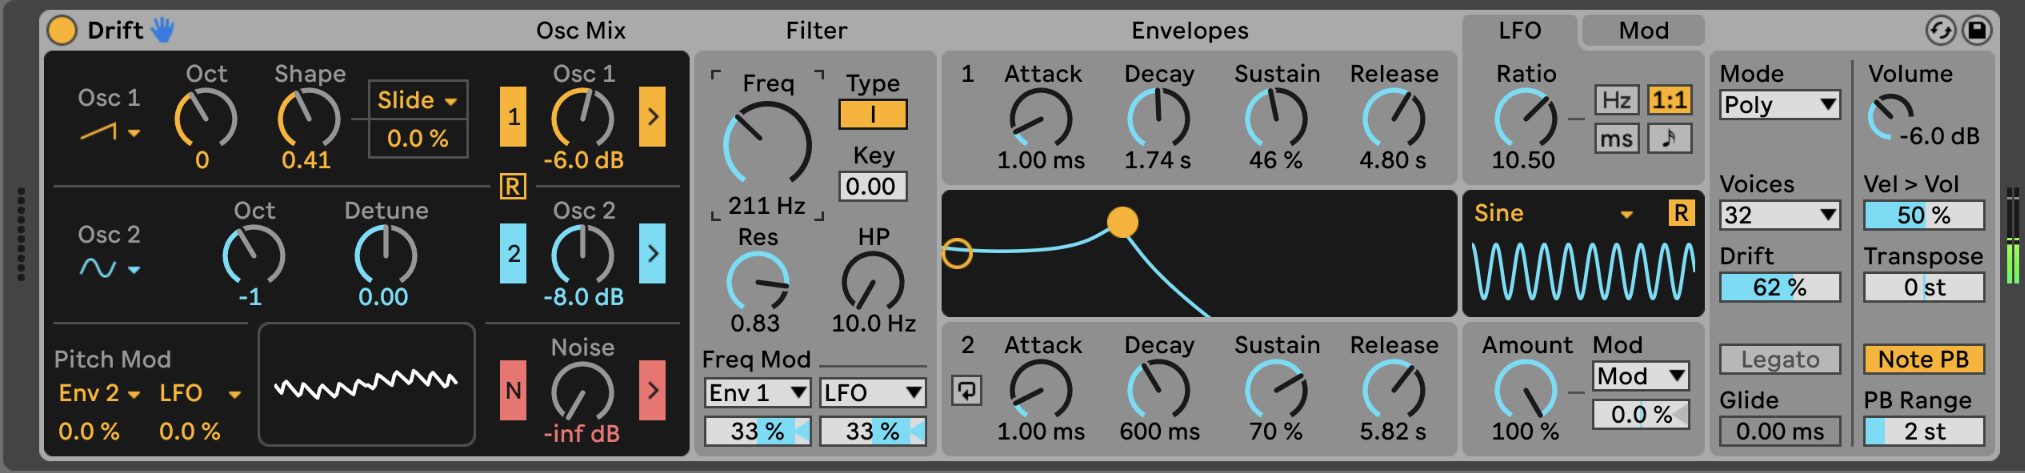Image resolution: width=2025 pixels, height=473 pixels.
Task: Adjust the Osc 1 Oct knob
Action: pyautogui.click(x=205, y=119)
